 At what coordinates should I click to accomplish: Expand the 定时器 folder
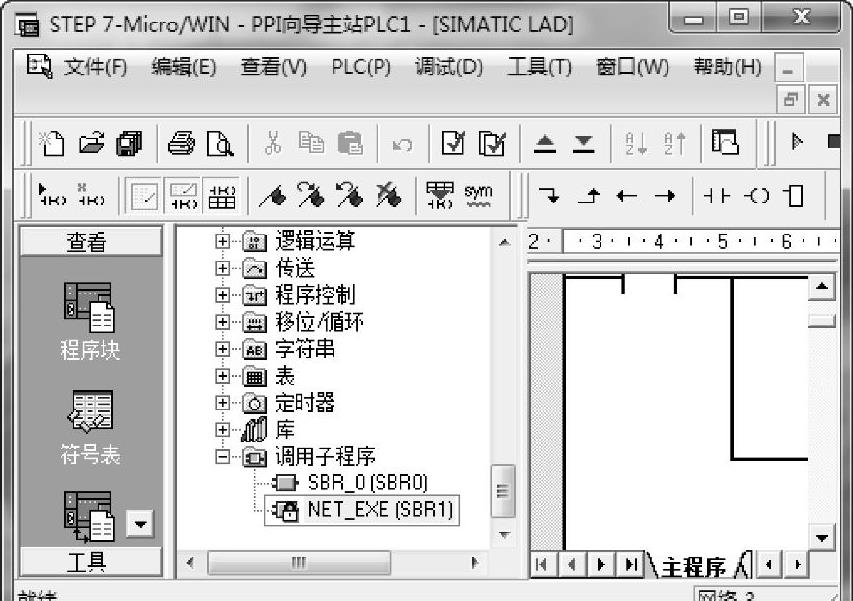pyautogui.click(x=222, y=402)
